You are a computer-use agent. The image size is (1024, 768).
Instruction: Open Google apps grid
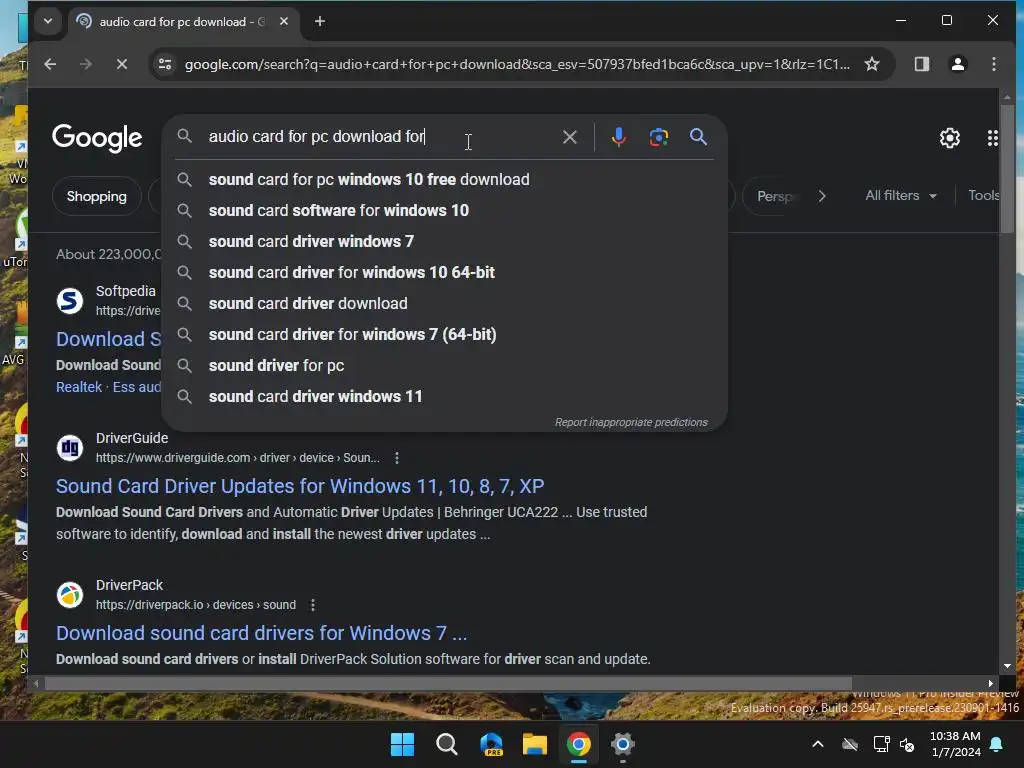click(x=993, y=138)
